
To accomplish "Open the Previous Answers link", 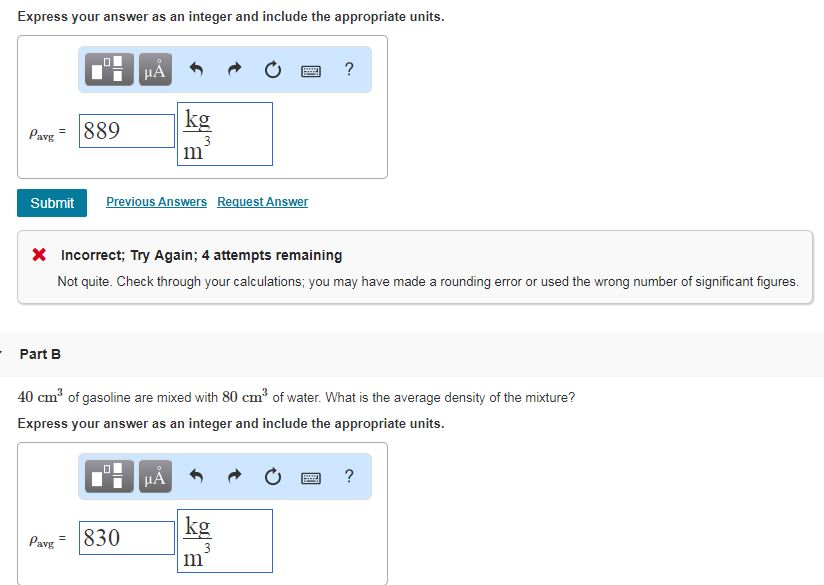I will click(x=156, y=202).
